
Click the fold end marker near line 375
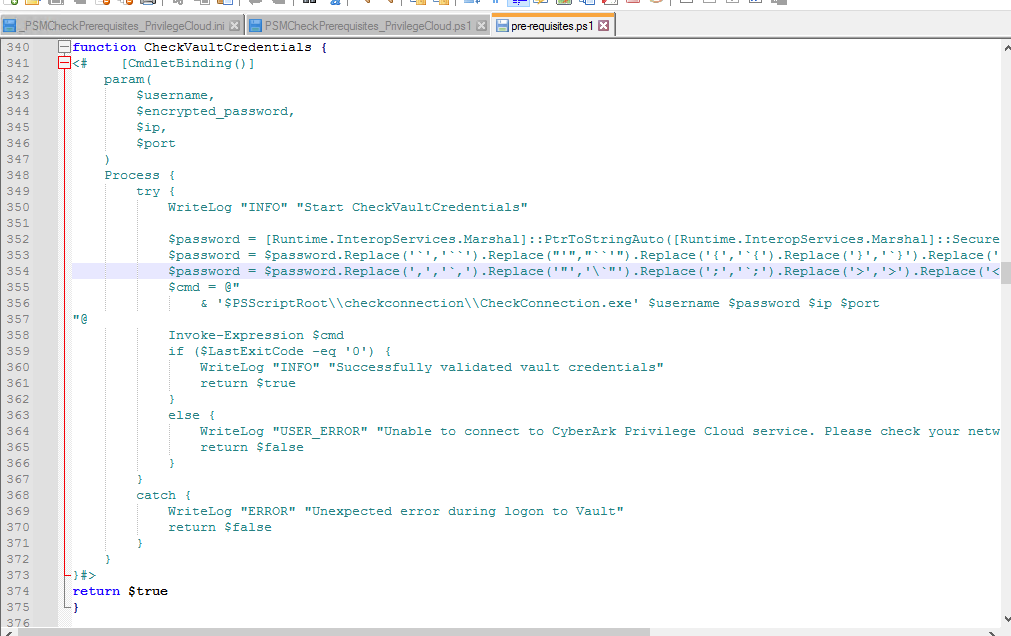point(64,606)
